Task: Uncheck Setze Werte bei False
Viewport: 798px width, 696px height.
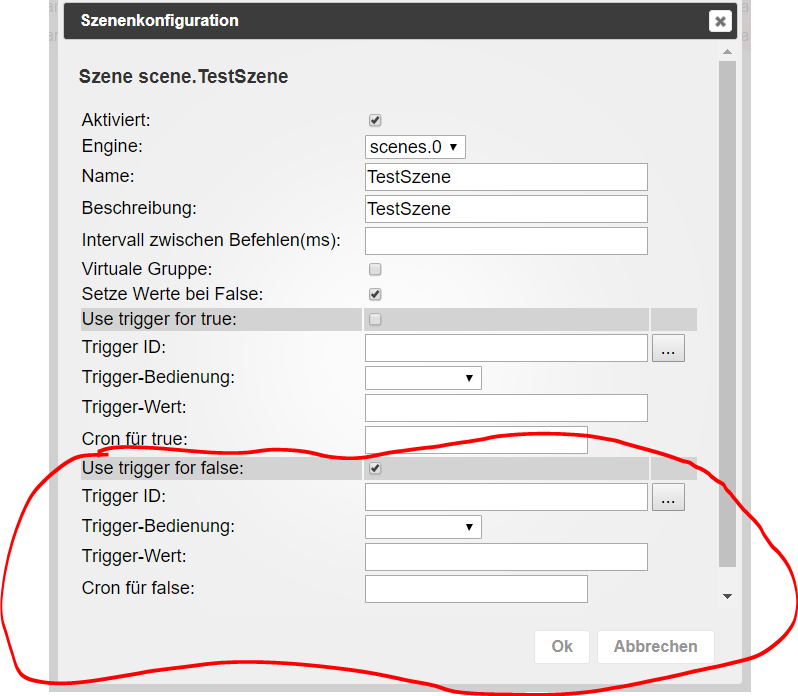Action: point(375,294)
